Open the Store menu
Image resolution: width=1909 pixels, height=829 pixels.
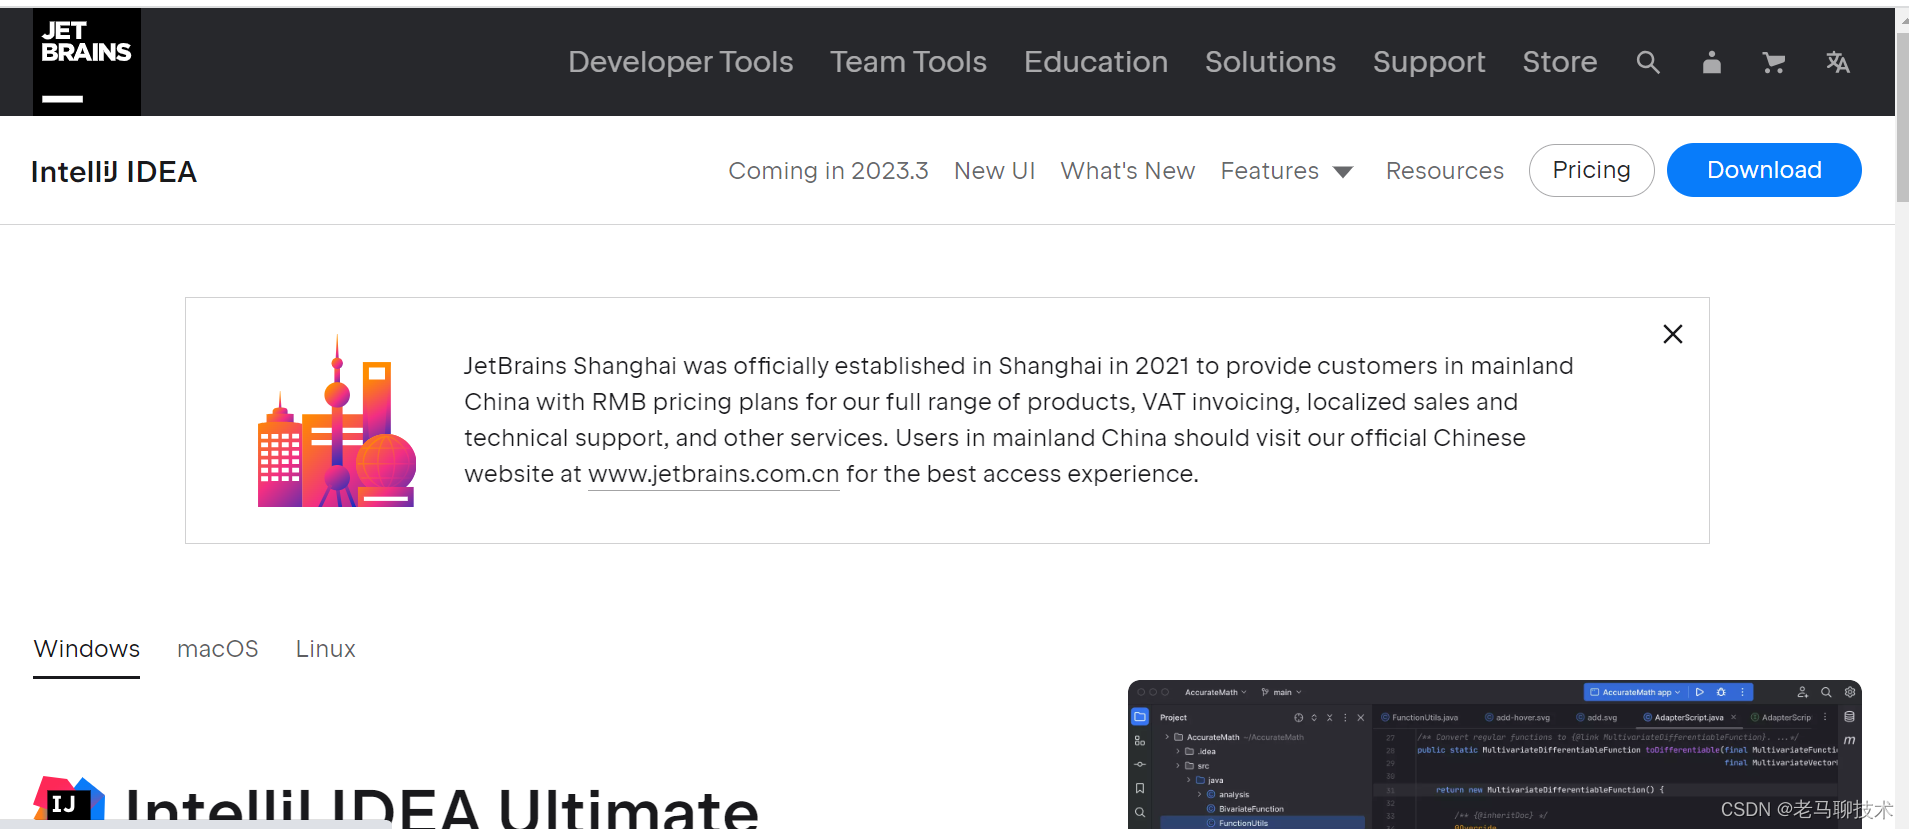1560,62
